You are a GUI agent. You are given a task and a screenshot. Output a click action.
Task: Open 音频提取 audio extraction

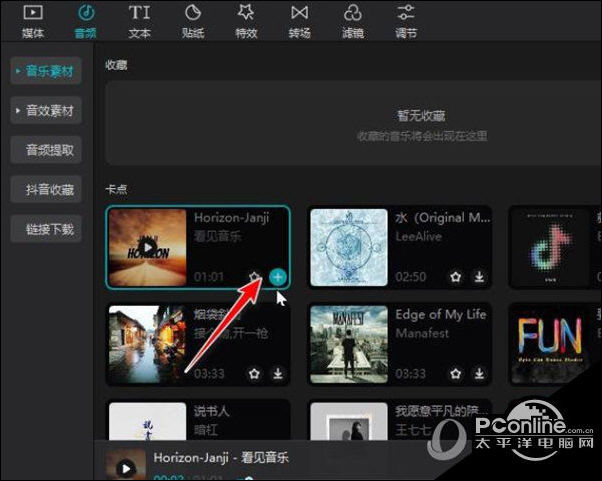[46, 150]
